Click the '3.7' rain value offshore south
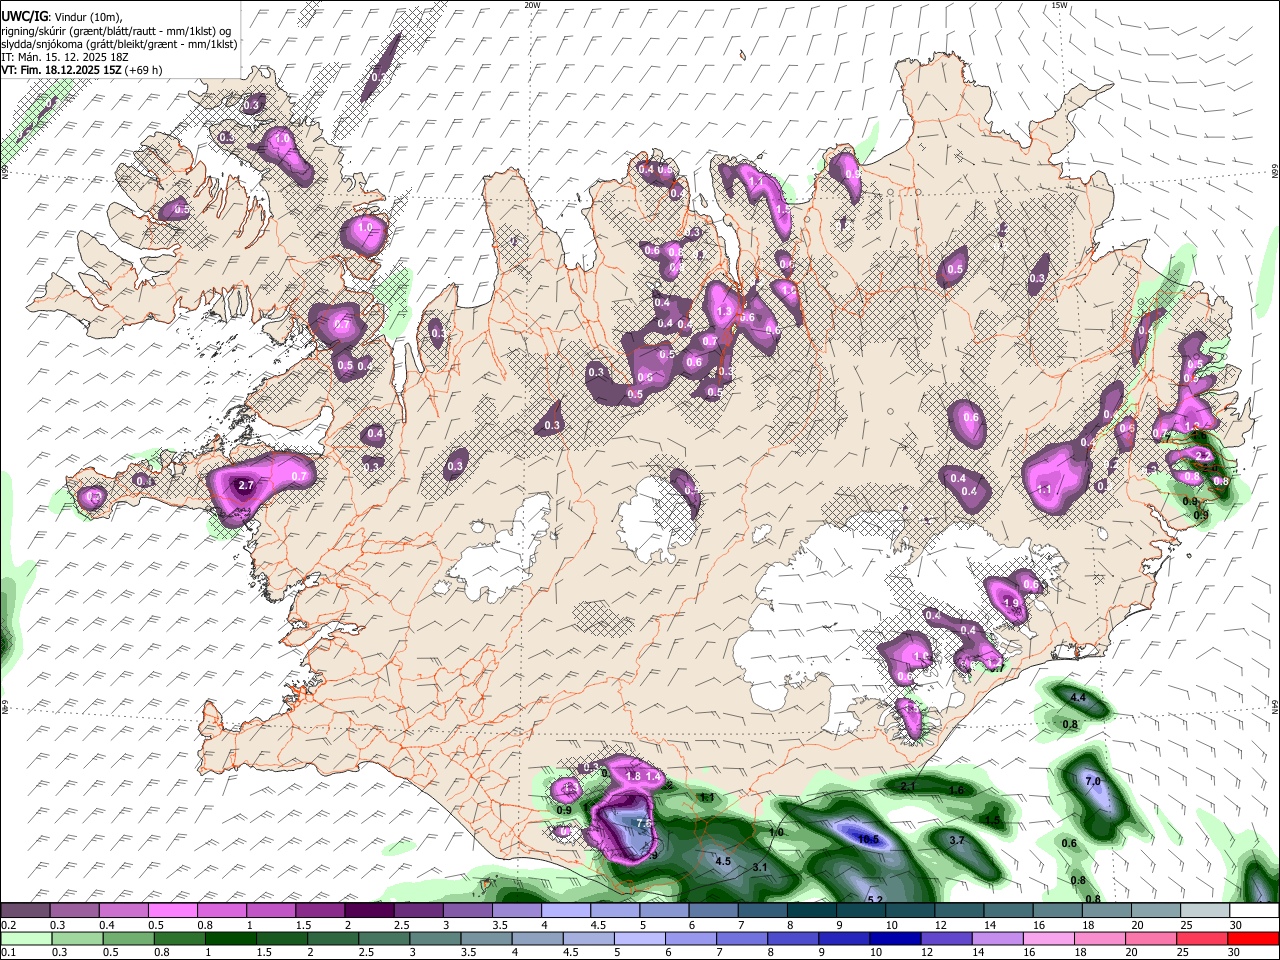 [x=956, y=840]
